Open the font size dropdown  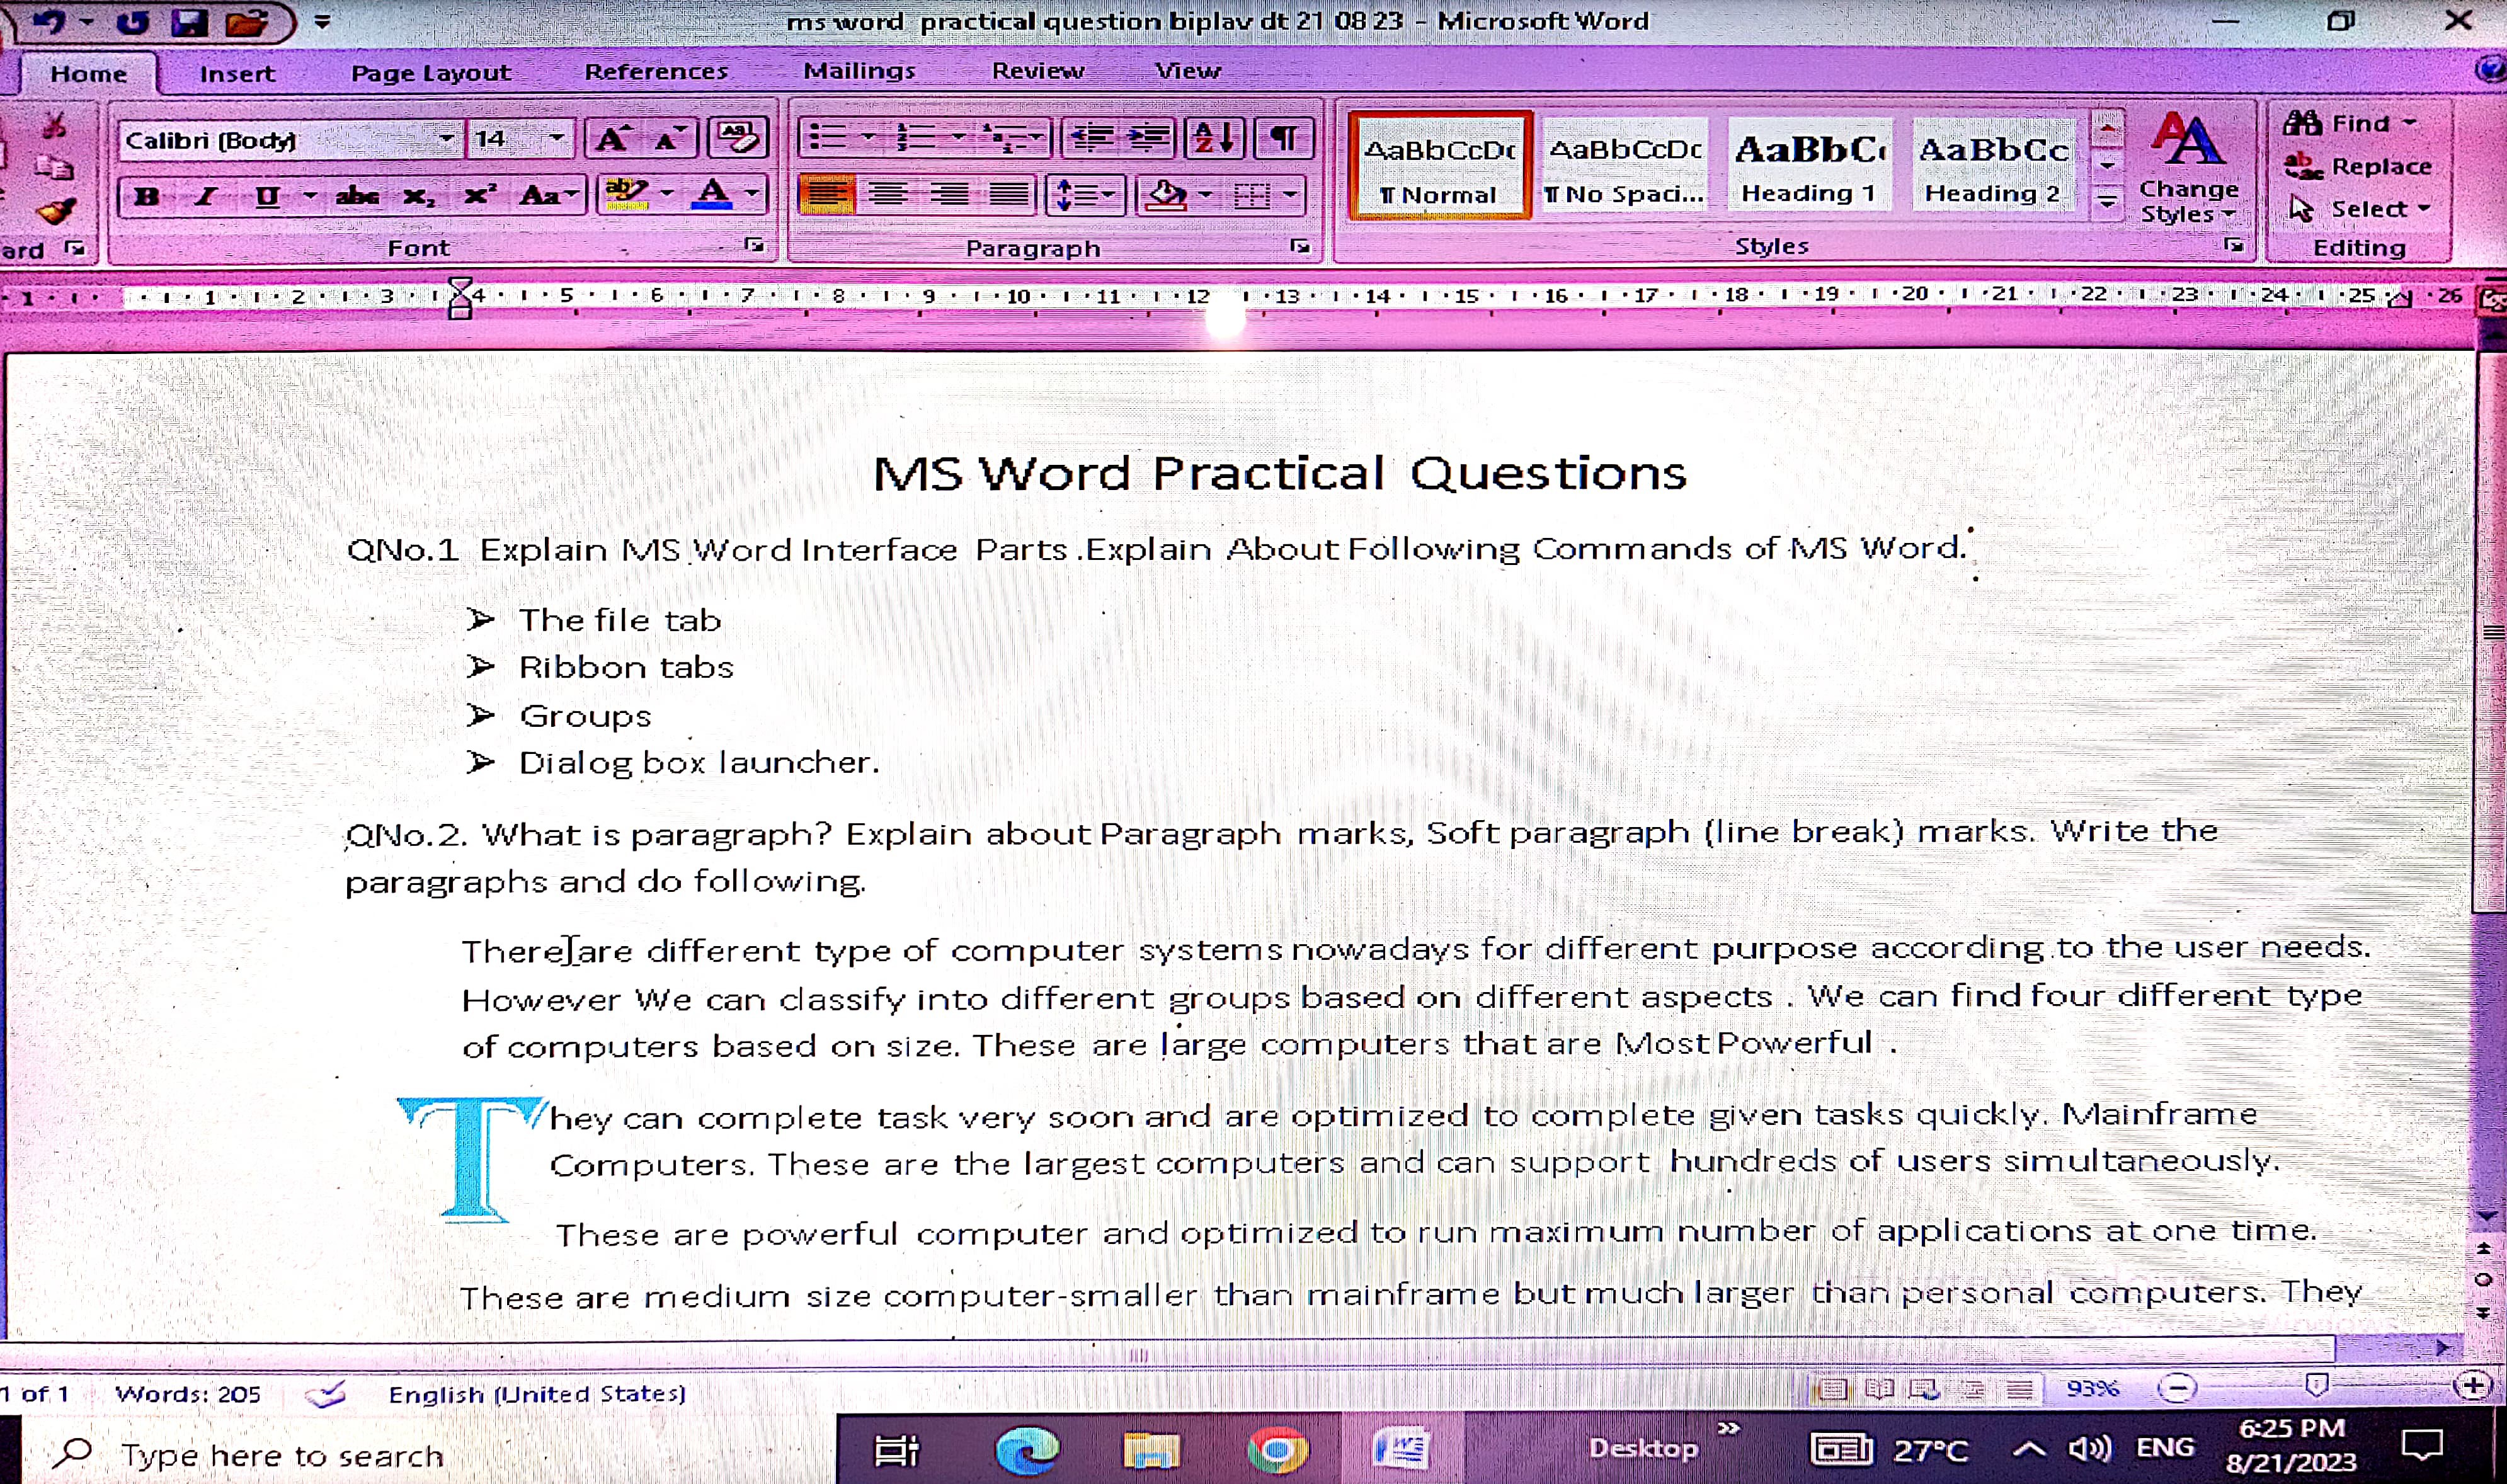click(556, 139)
